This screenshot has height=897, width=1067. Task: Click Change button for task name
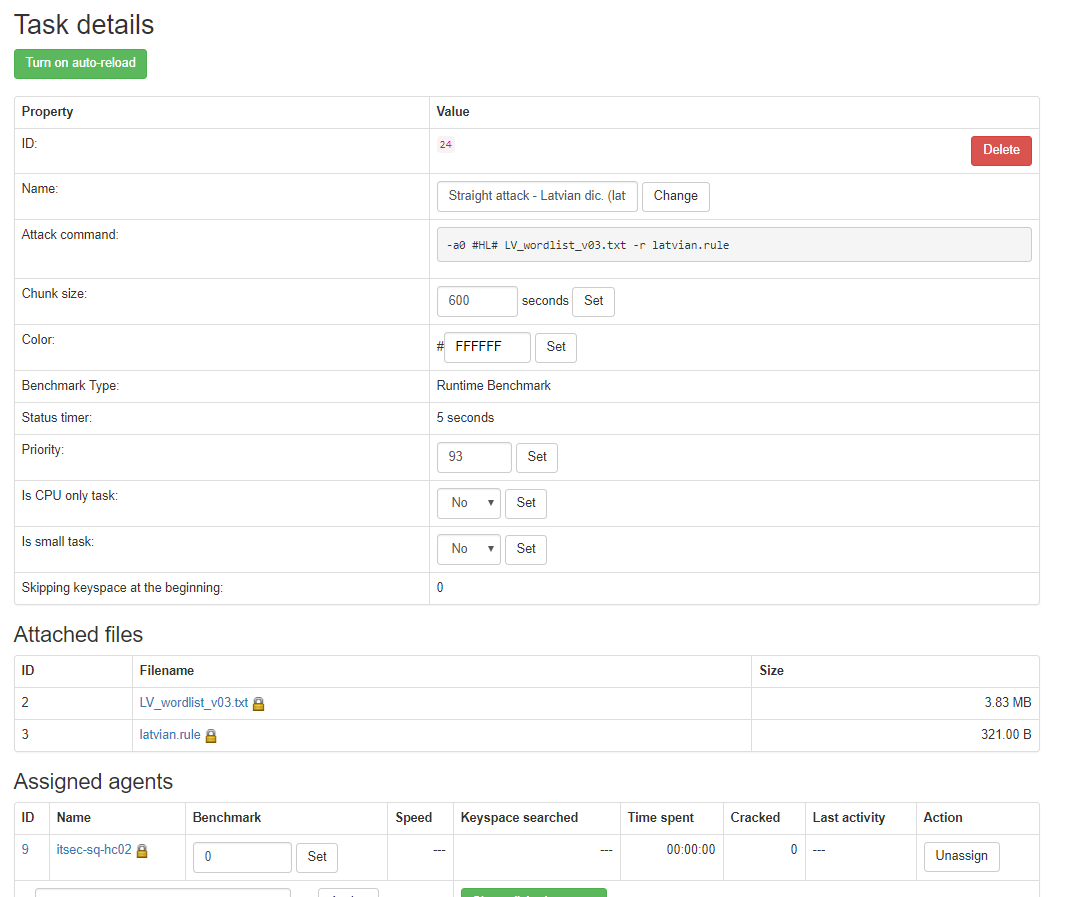[676, 197]
